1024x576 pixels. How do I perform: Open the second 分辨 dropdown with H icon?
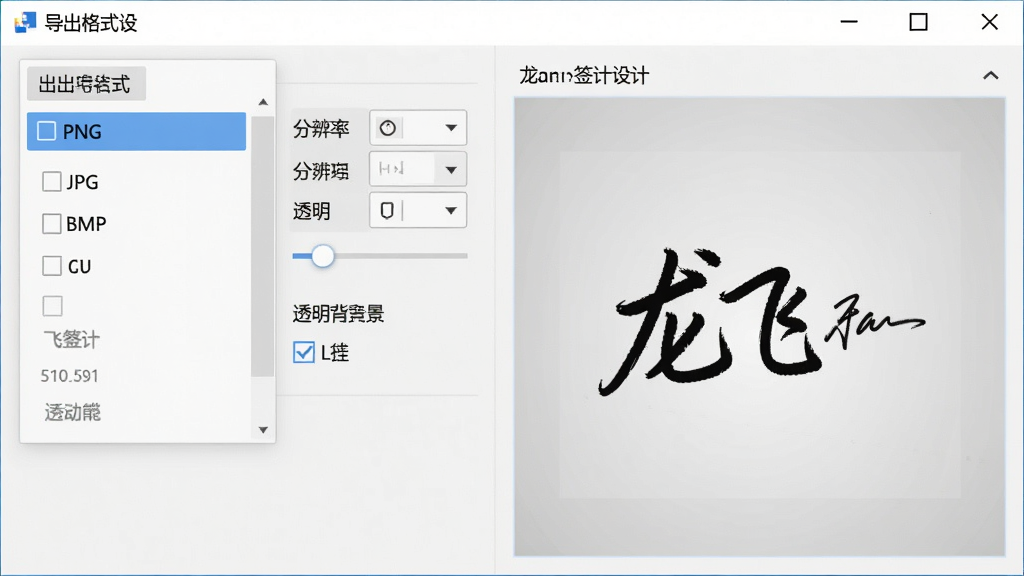418,170
